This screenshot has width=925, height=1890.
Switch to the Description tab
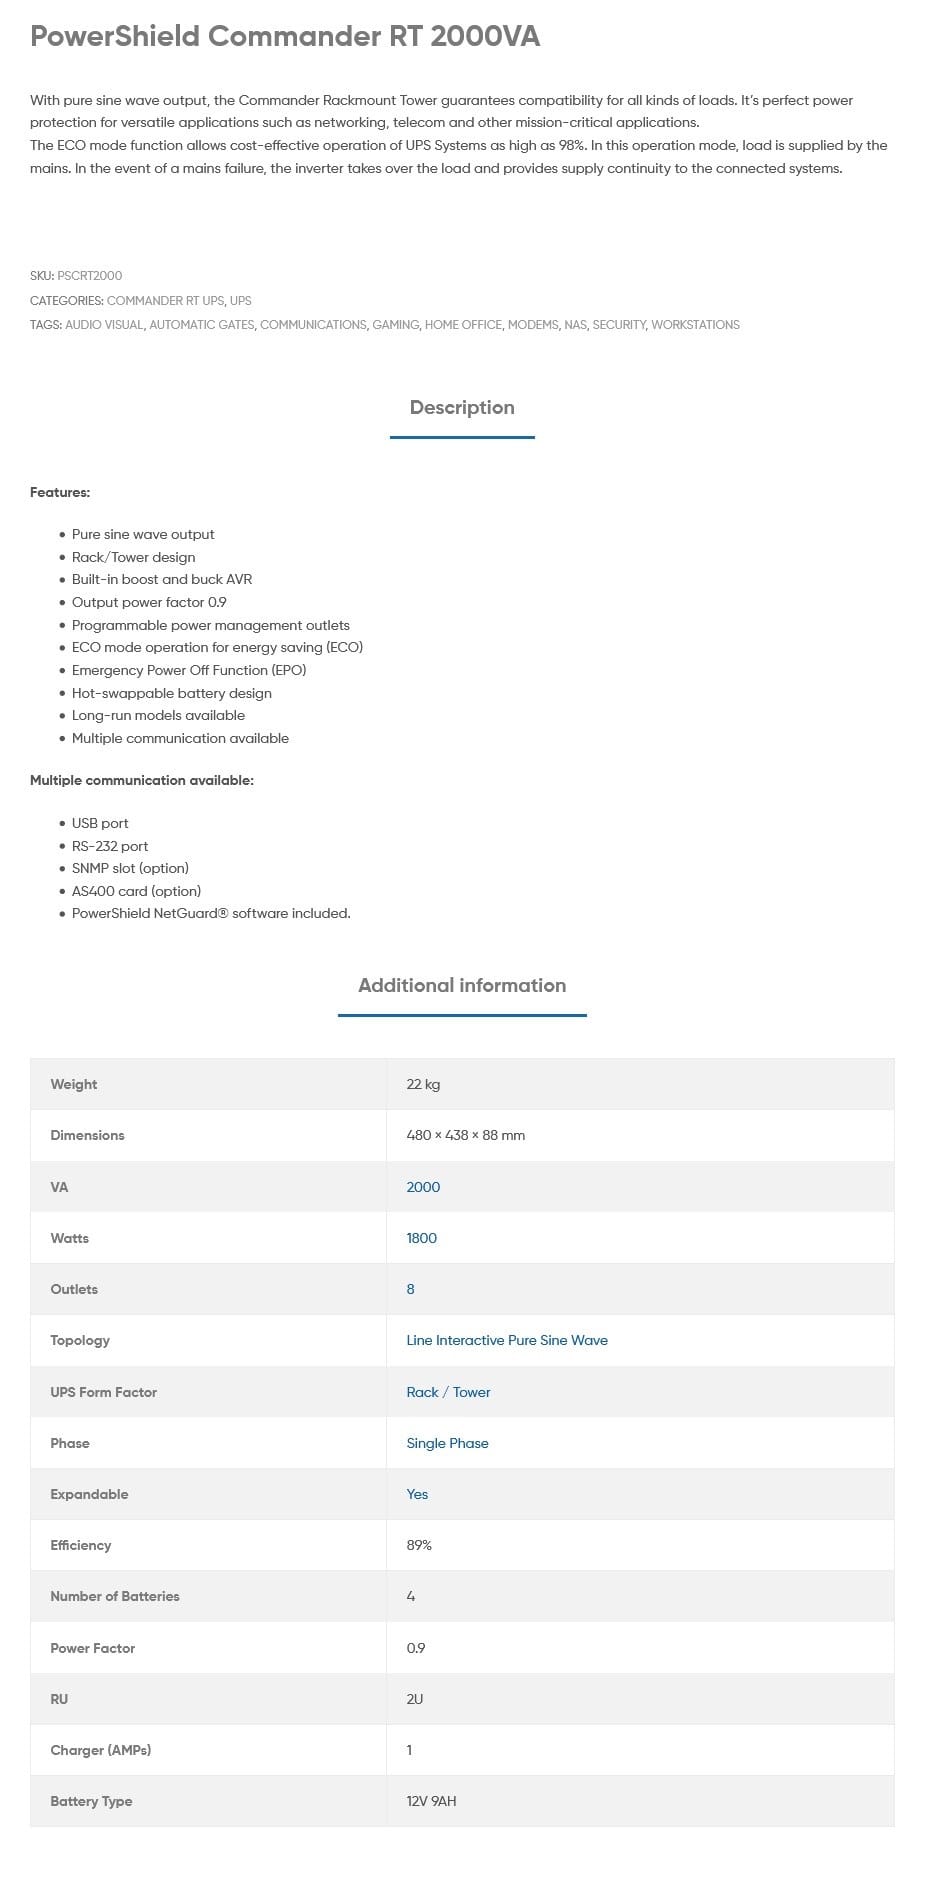pos(462,408)
